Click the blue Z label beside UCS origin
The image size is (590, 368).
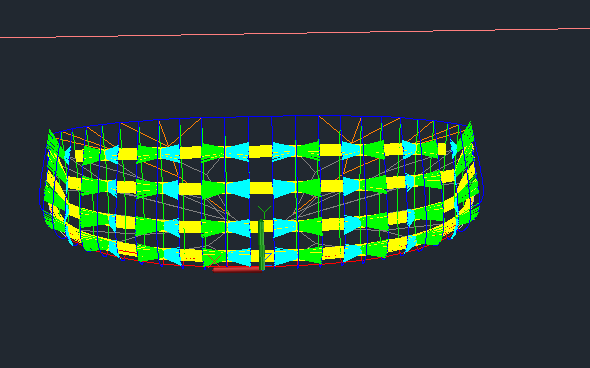coord(267,258)
